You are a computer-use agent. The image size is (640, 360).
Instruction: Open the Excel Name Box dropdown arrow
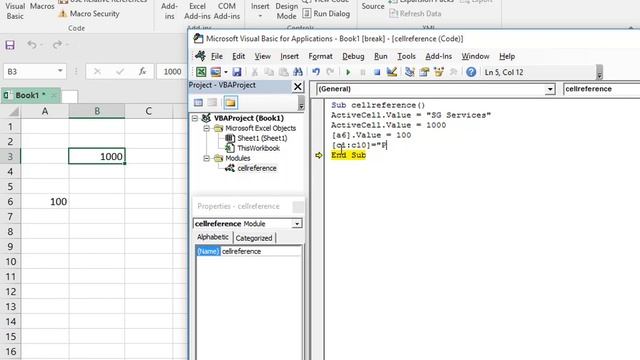60,71
